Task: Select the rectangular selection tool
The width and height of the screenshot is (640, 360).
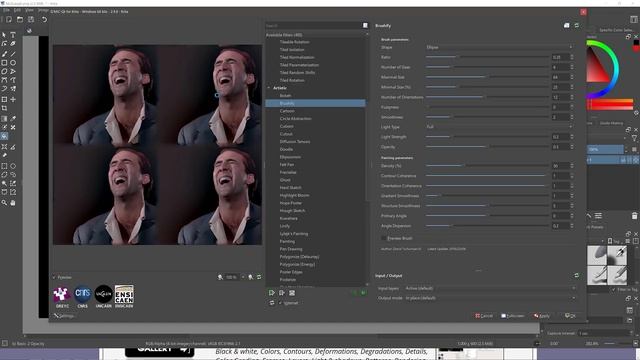Action: coord(4,166)
